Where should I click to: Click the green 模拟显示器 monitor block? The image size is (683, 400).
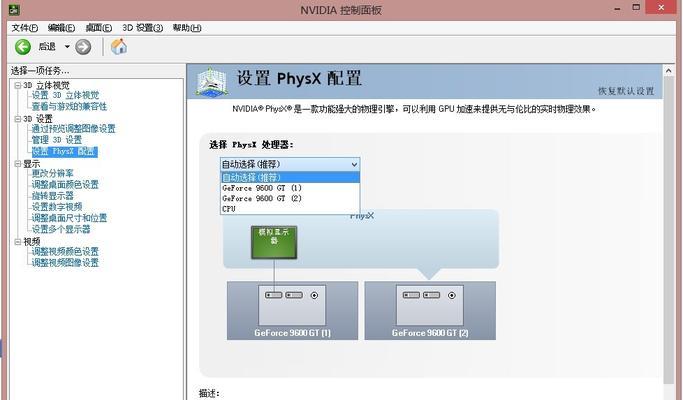pos(274,242)
